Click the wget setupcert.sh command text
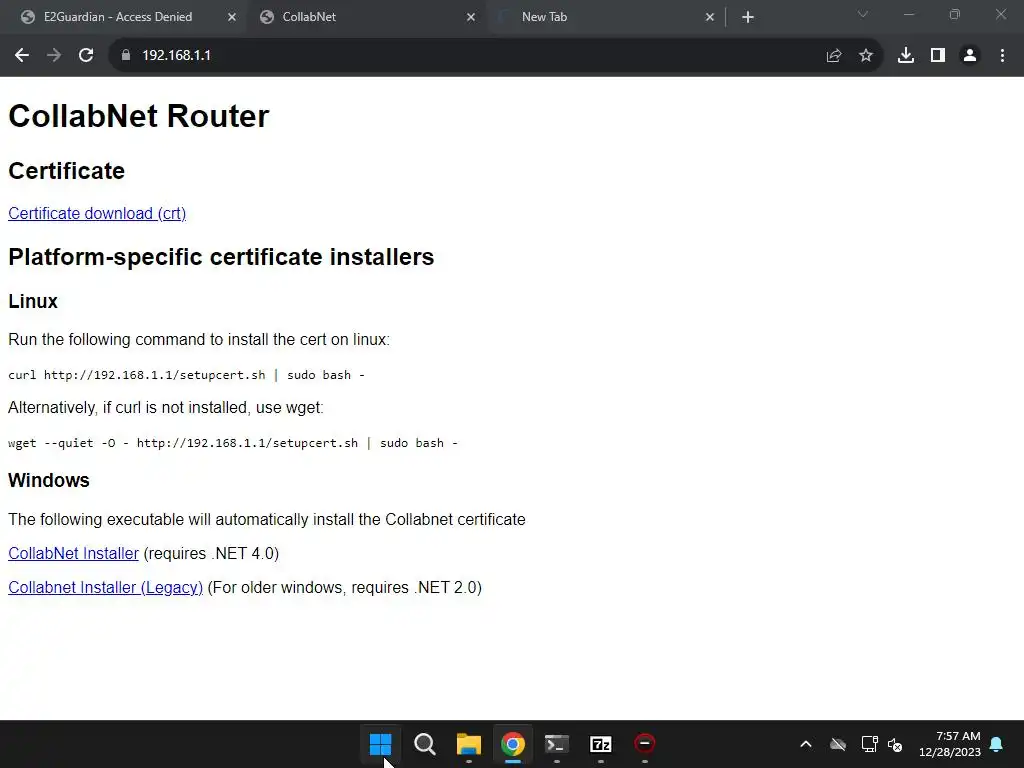 (232, 443)
